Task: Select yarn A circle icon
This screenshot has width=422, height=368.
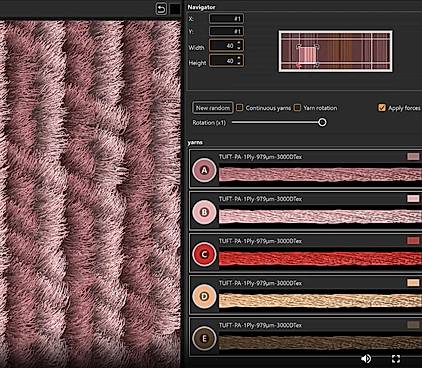Action: coord(204,170)
